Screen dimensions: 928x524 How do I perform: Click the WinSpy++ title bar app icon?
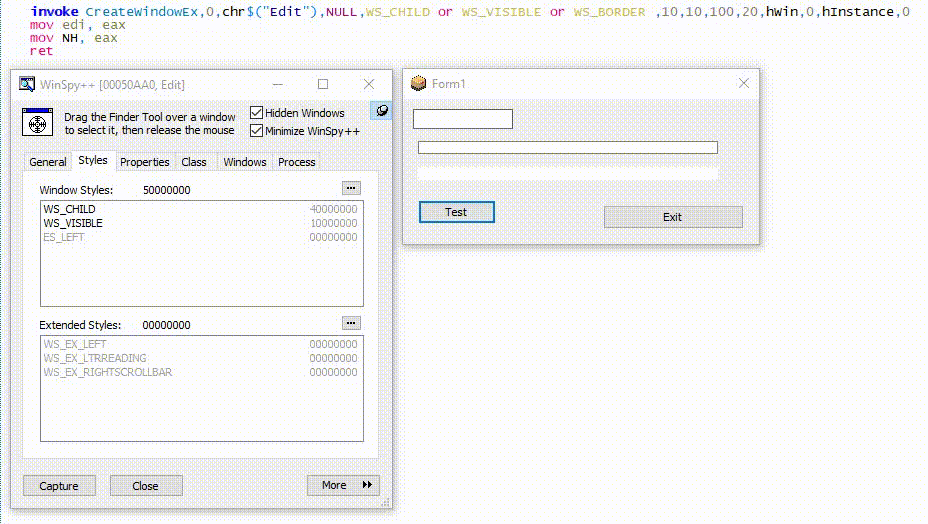(27, 85)
